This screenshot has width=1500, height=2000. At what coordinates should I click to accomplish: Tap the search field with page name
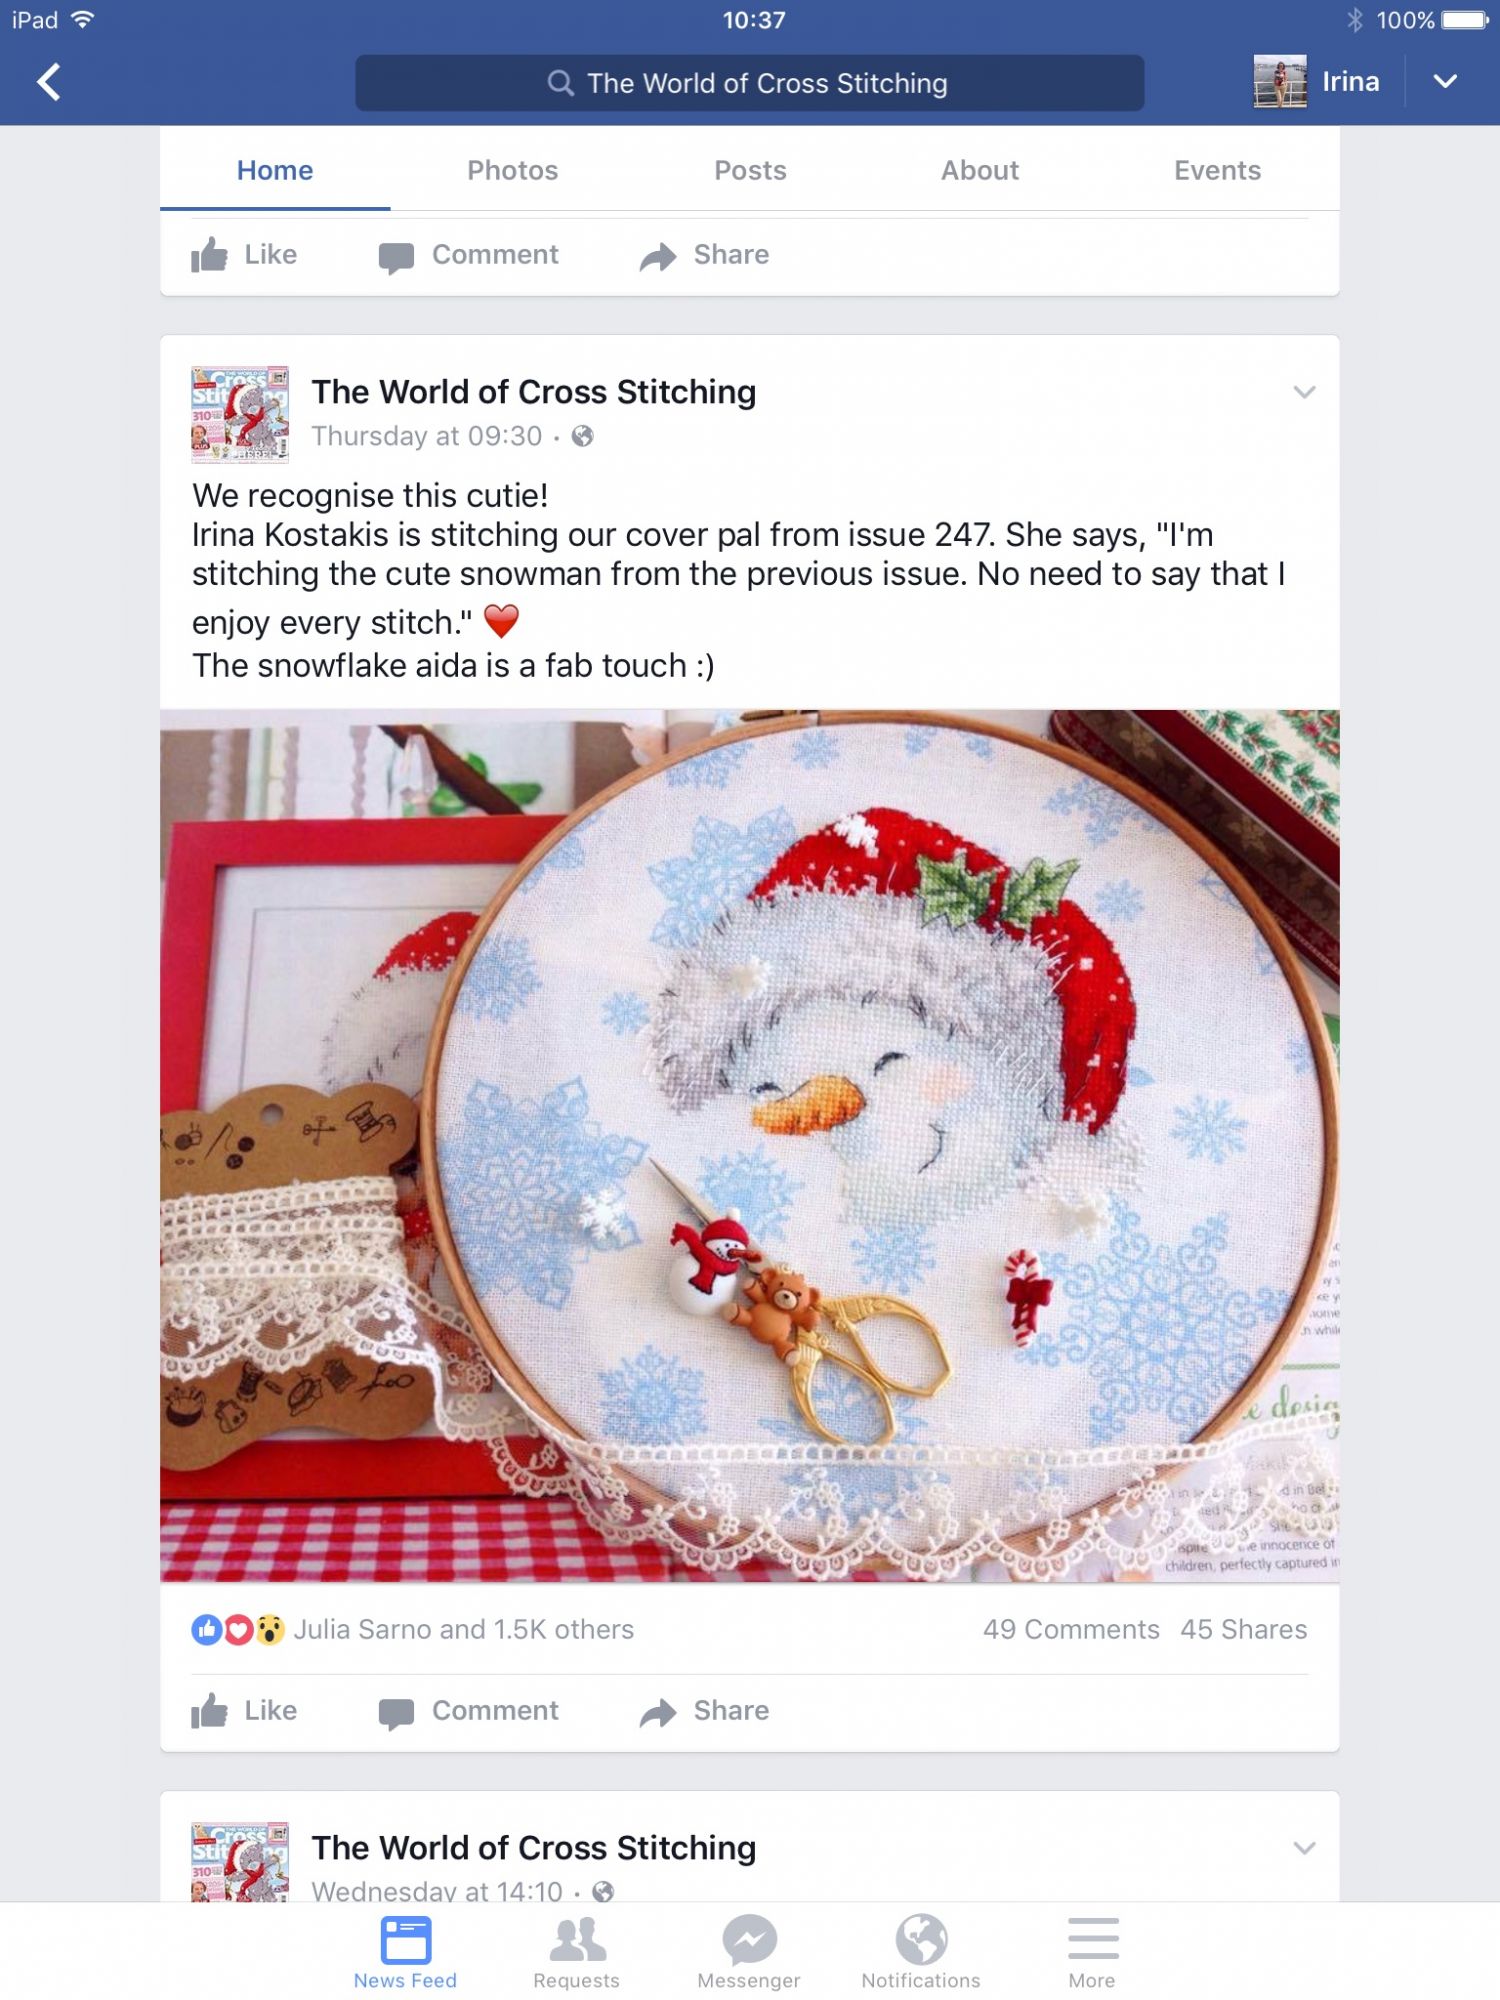749,83
